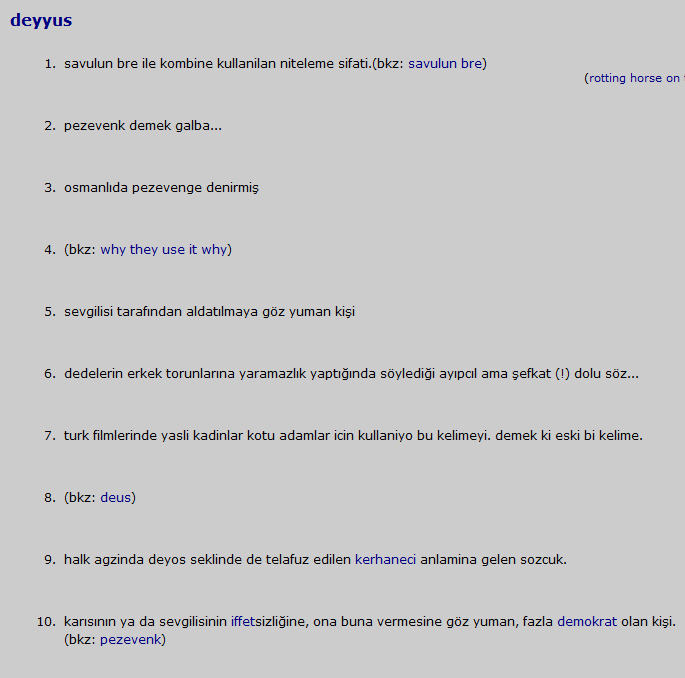Click the 'osmanlıda pezevenge denirmiş' entry text

point(161,187)
